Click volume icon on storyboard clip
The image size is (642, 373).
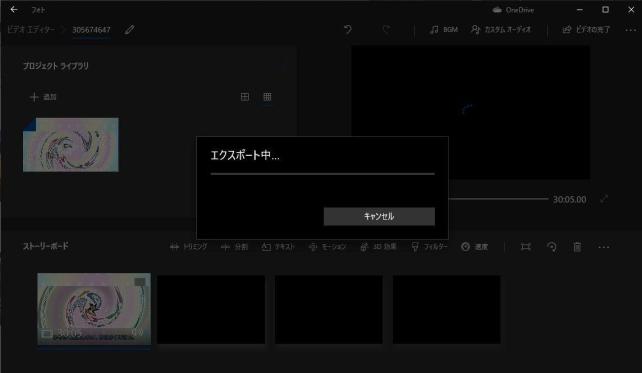click(139, 333)
